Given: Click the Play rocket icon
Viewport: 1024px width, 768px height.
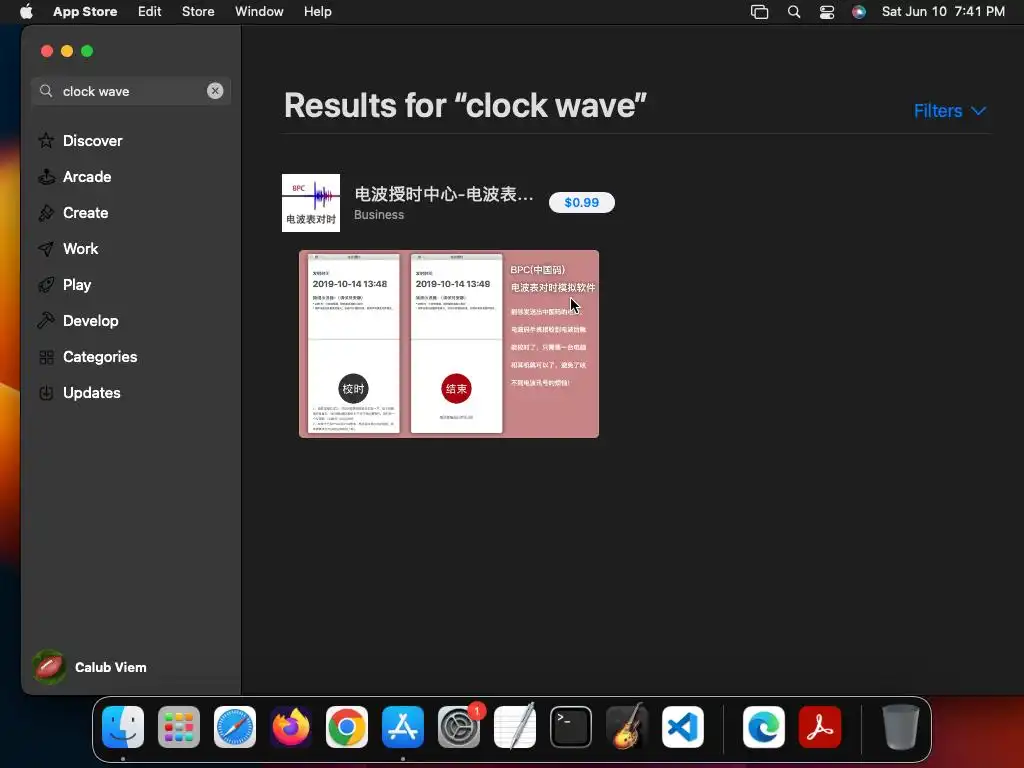Looking at the screenshot, I should point(46,285).
